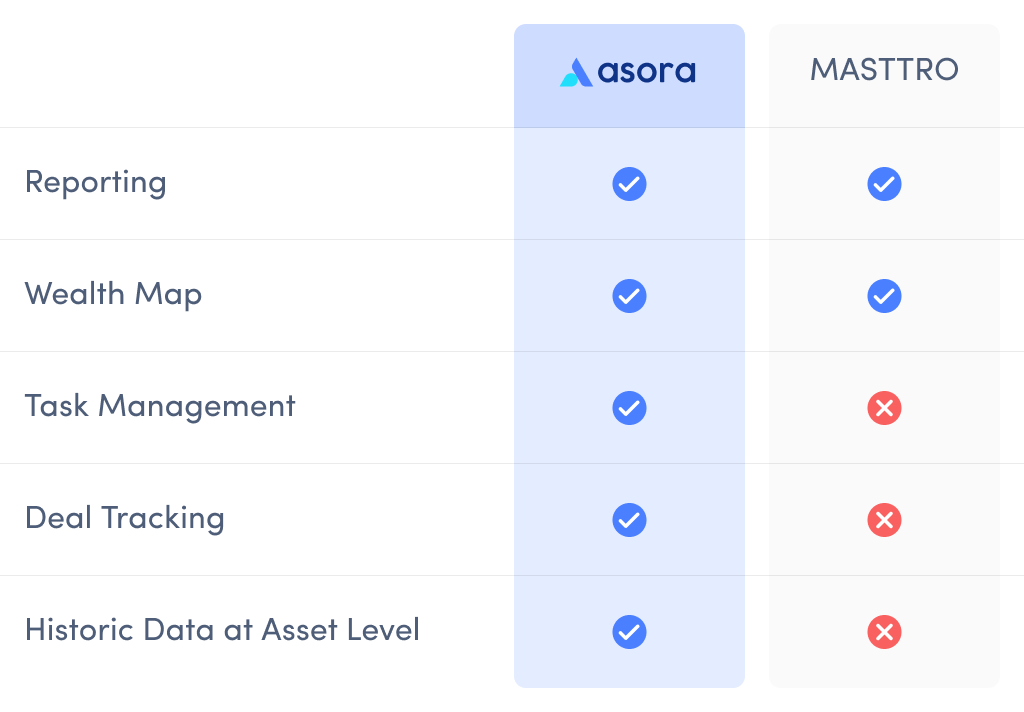Screen dimensions: 1024x712
Task: Click MASTTRO's red cross for Deal Tracking
Action: tap(884, 520)
